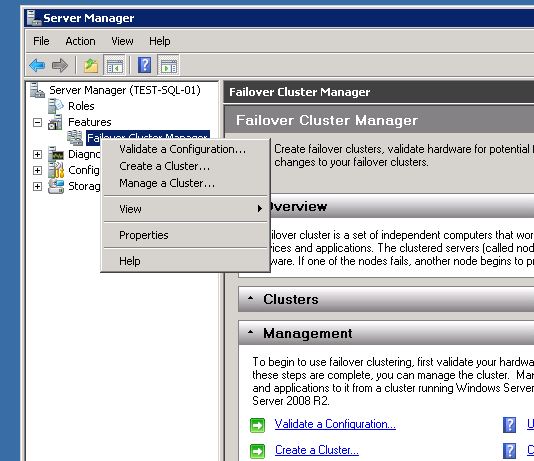The height and width of the screenshot is (461, 534).
Task: Collapse the Management section
Action: click(x=251, y=332)
